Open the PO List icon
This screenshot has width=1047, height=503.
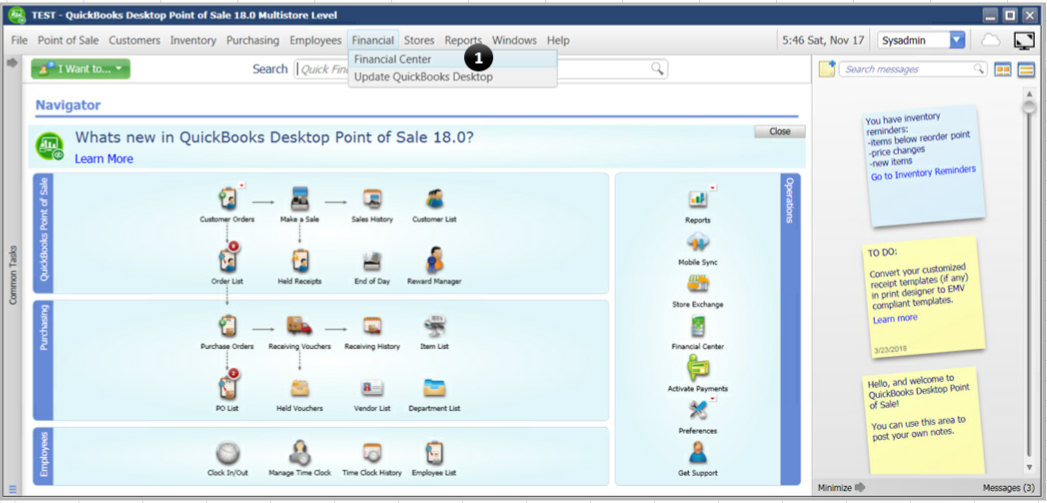point(228,387)
